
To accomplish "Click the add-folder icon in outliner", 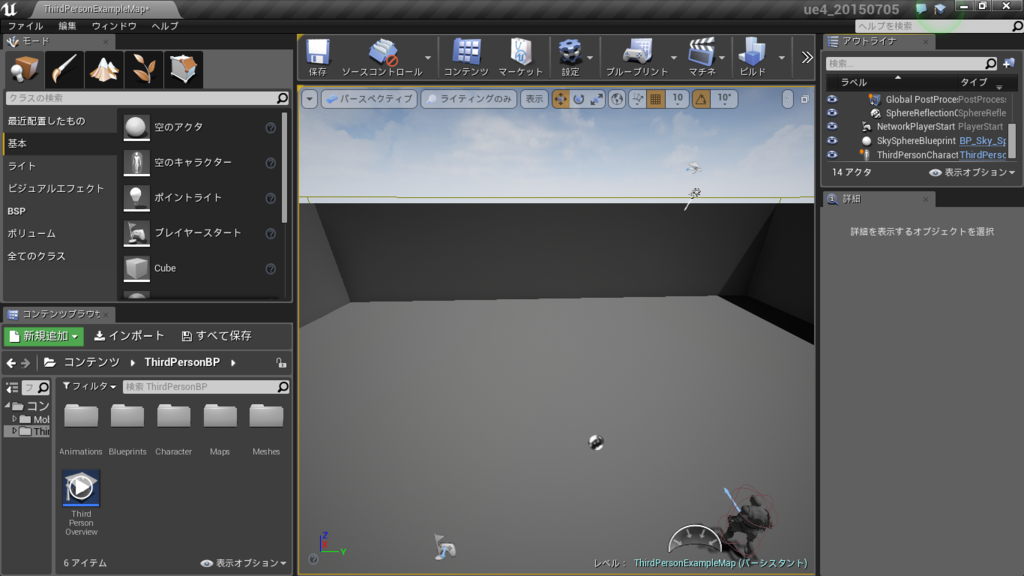I will (1009, 63).
